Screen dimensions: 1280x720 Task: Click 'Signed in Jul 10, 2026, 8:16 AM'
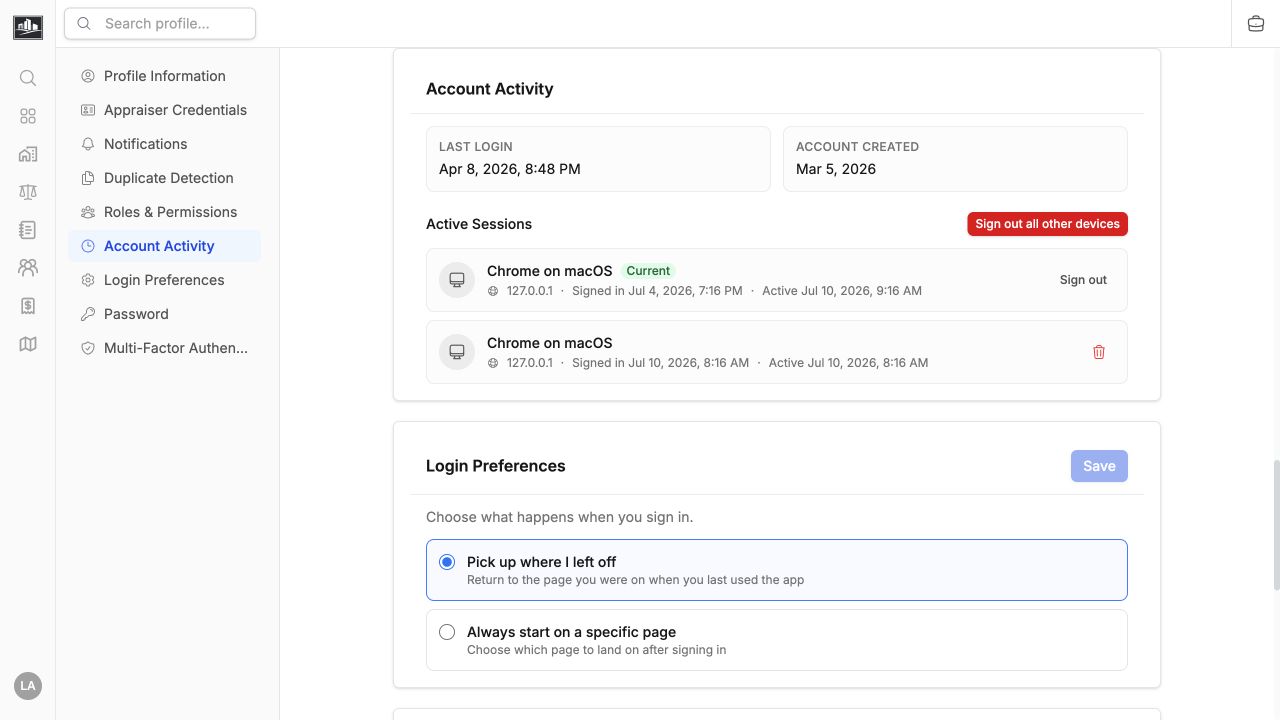tap(660, 363)
